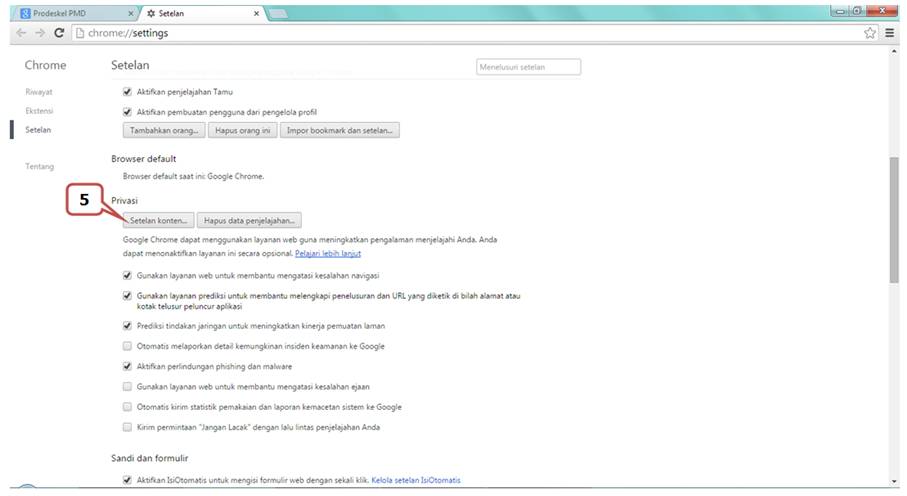Toggle Aktifkan penjelajahan Tamu checkbox
Screen dimensions: 907x496
[x=127, y=91]
